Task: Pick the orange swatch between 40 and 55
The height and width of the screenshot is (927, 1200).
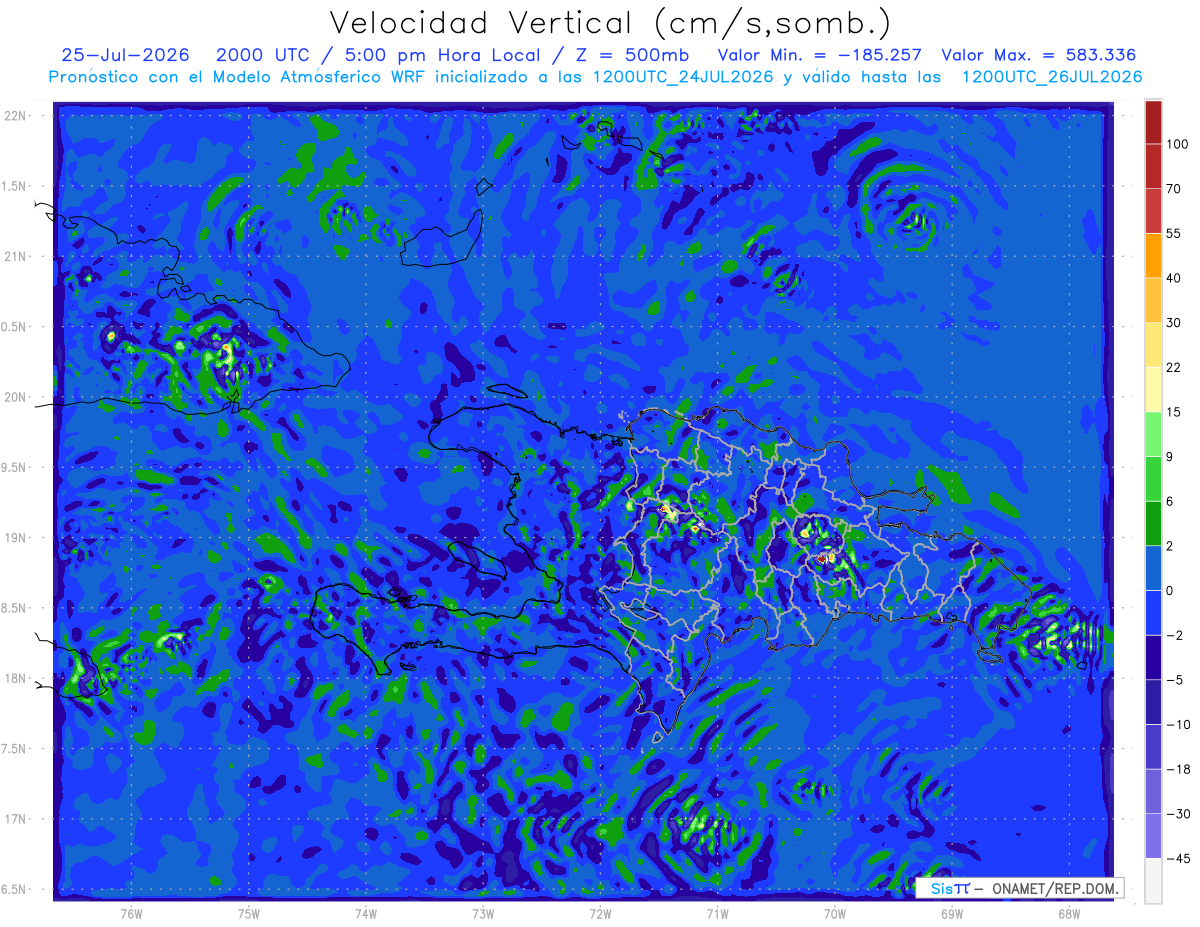Action: [1153, 256]
